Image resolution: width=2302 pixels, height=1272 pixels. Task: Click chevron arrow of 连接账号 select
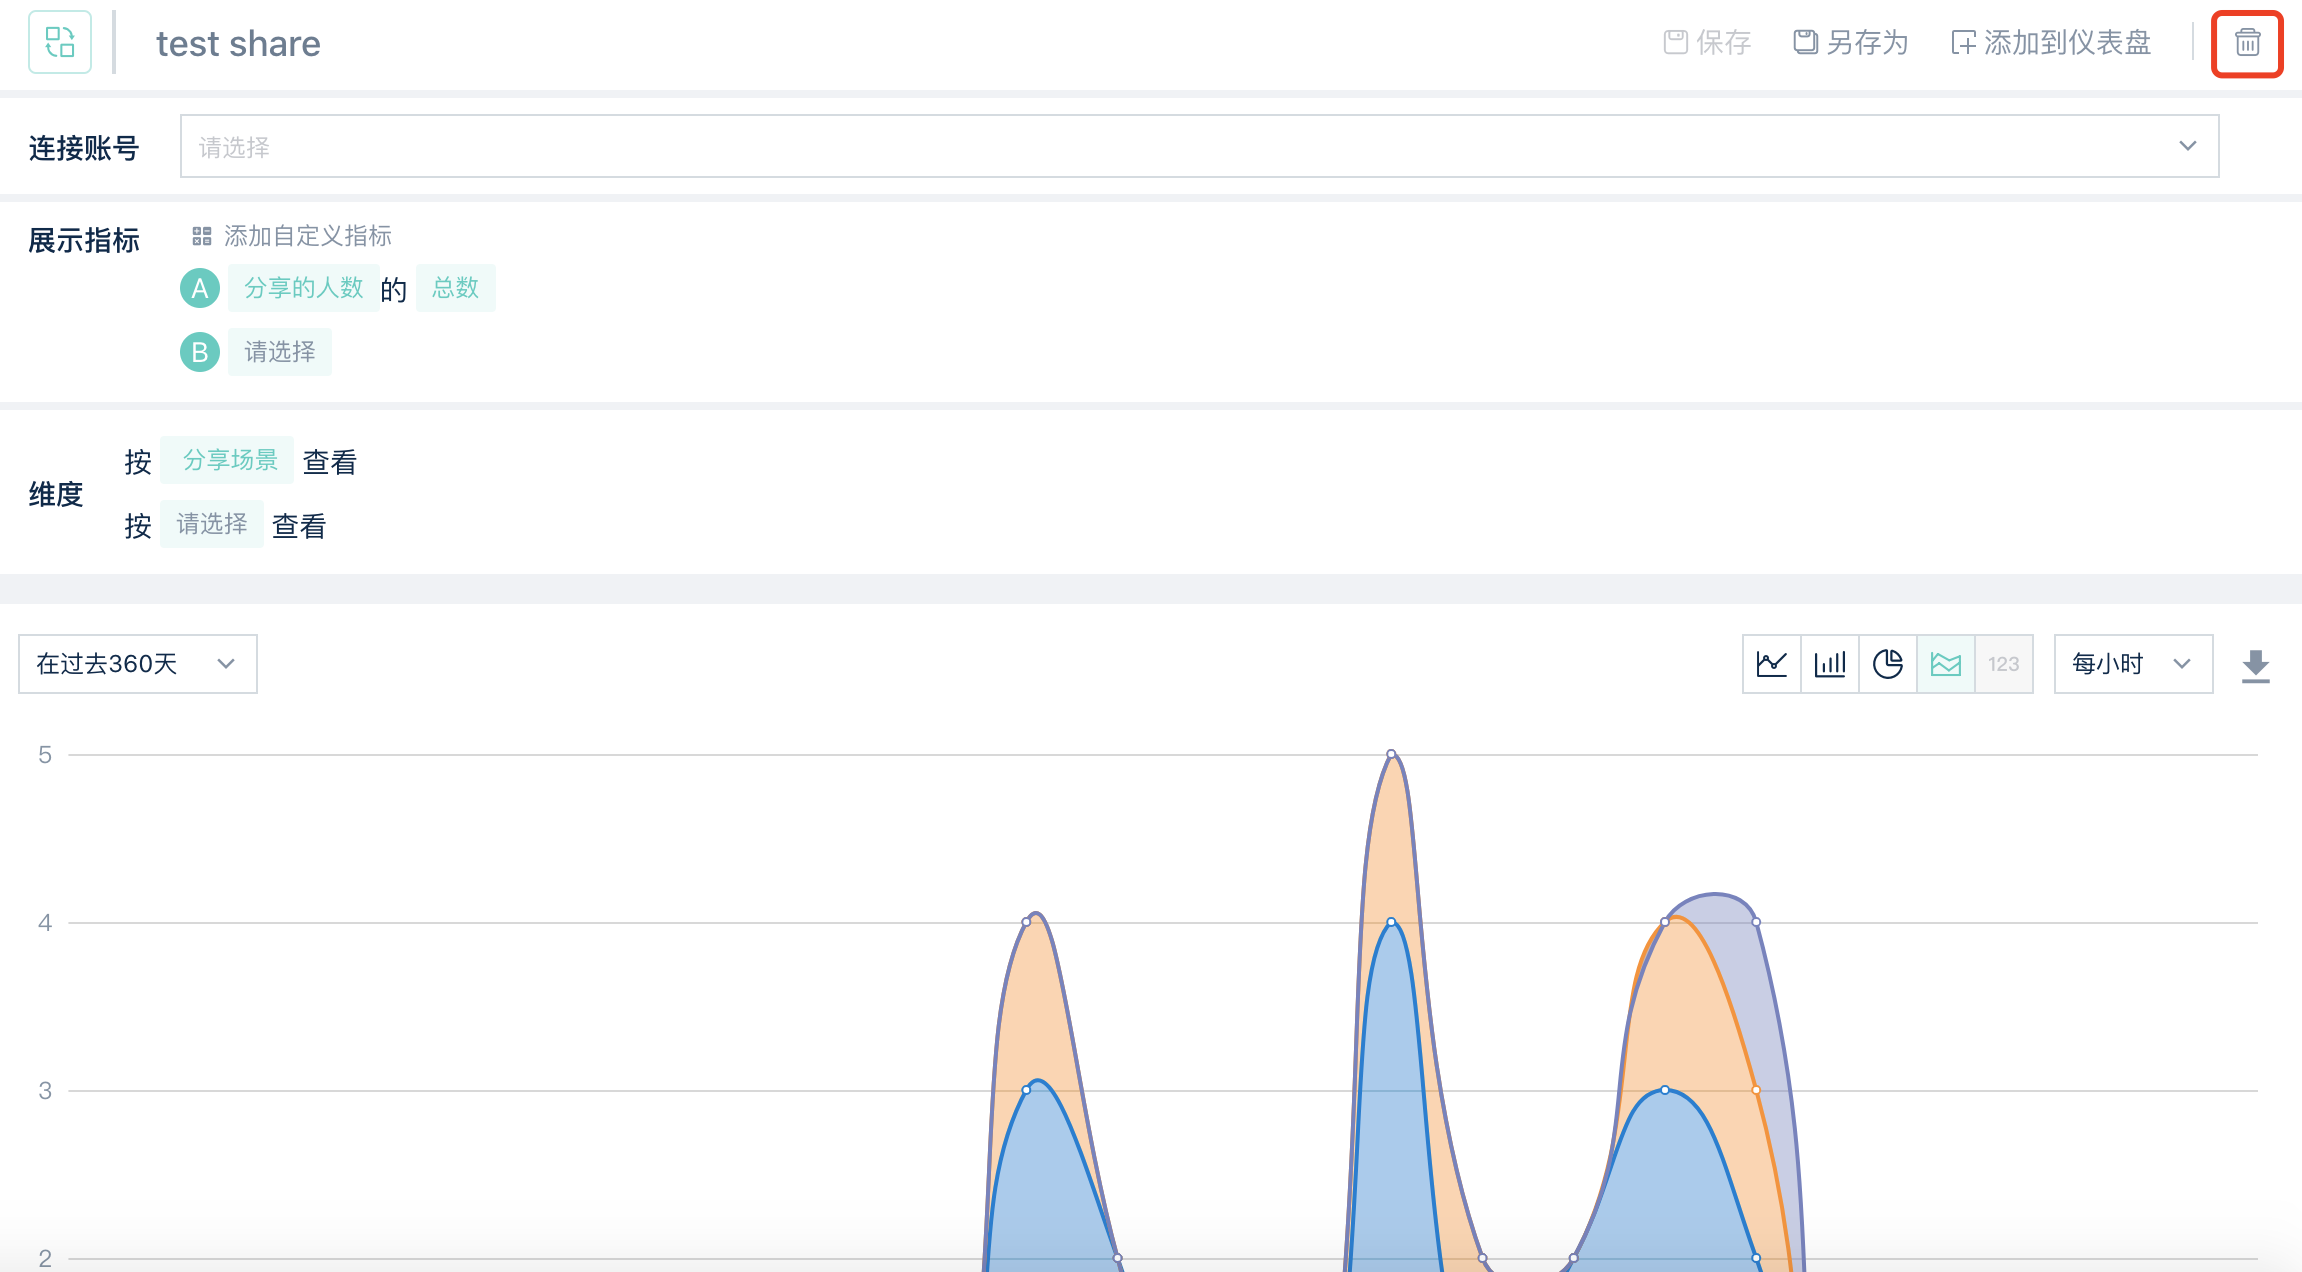tap(2188, 146)
